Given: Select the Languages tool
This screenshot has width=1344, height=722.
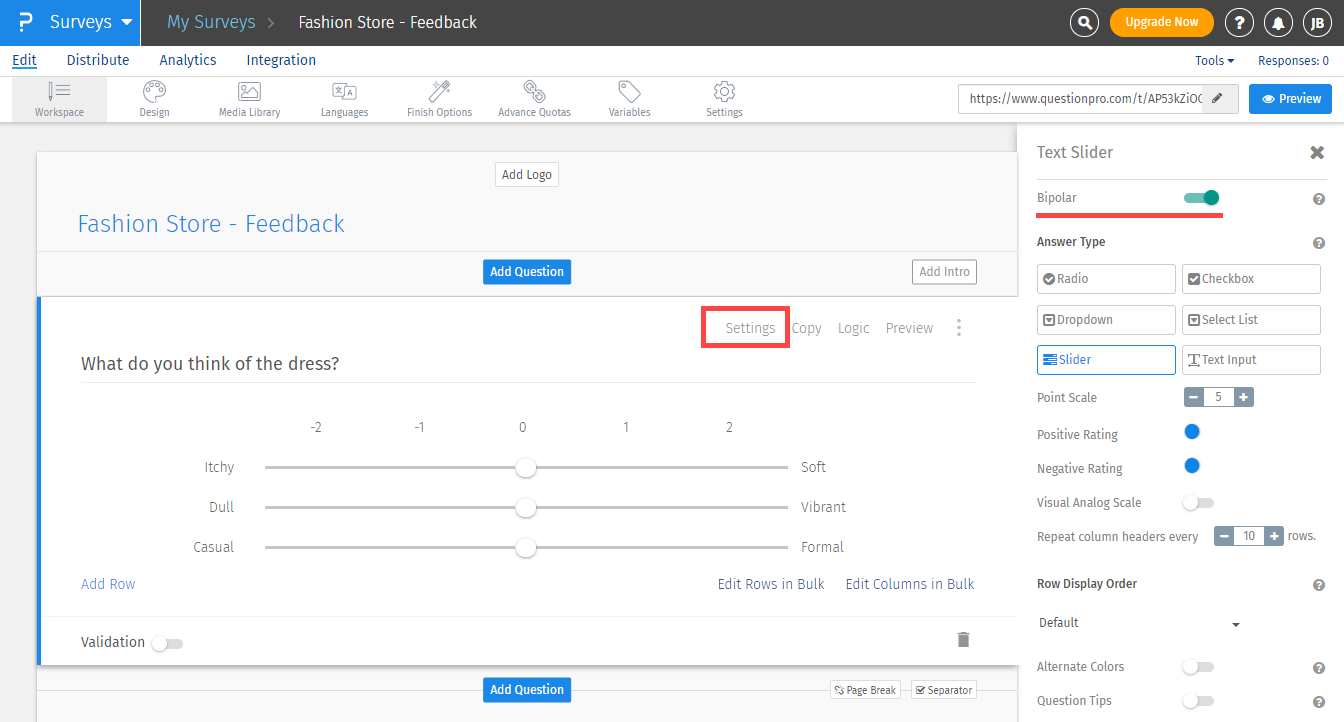Looking at the screenshot, I should [344, 98].
